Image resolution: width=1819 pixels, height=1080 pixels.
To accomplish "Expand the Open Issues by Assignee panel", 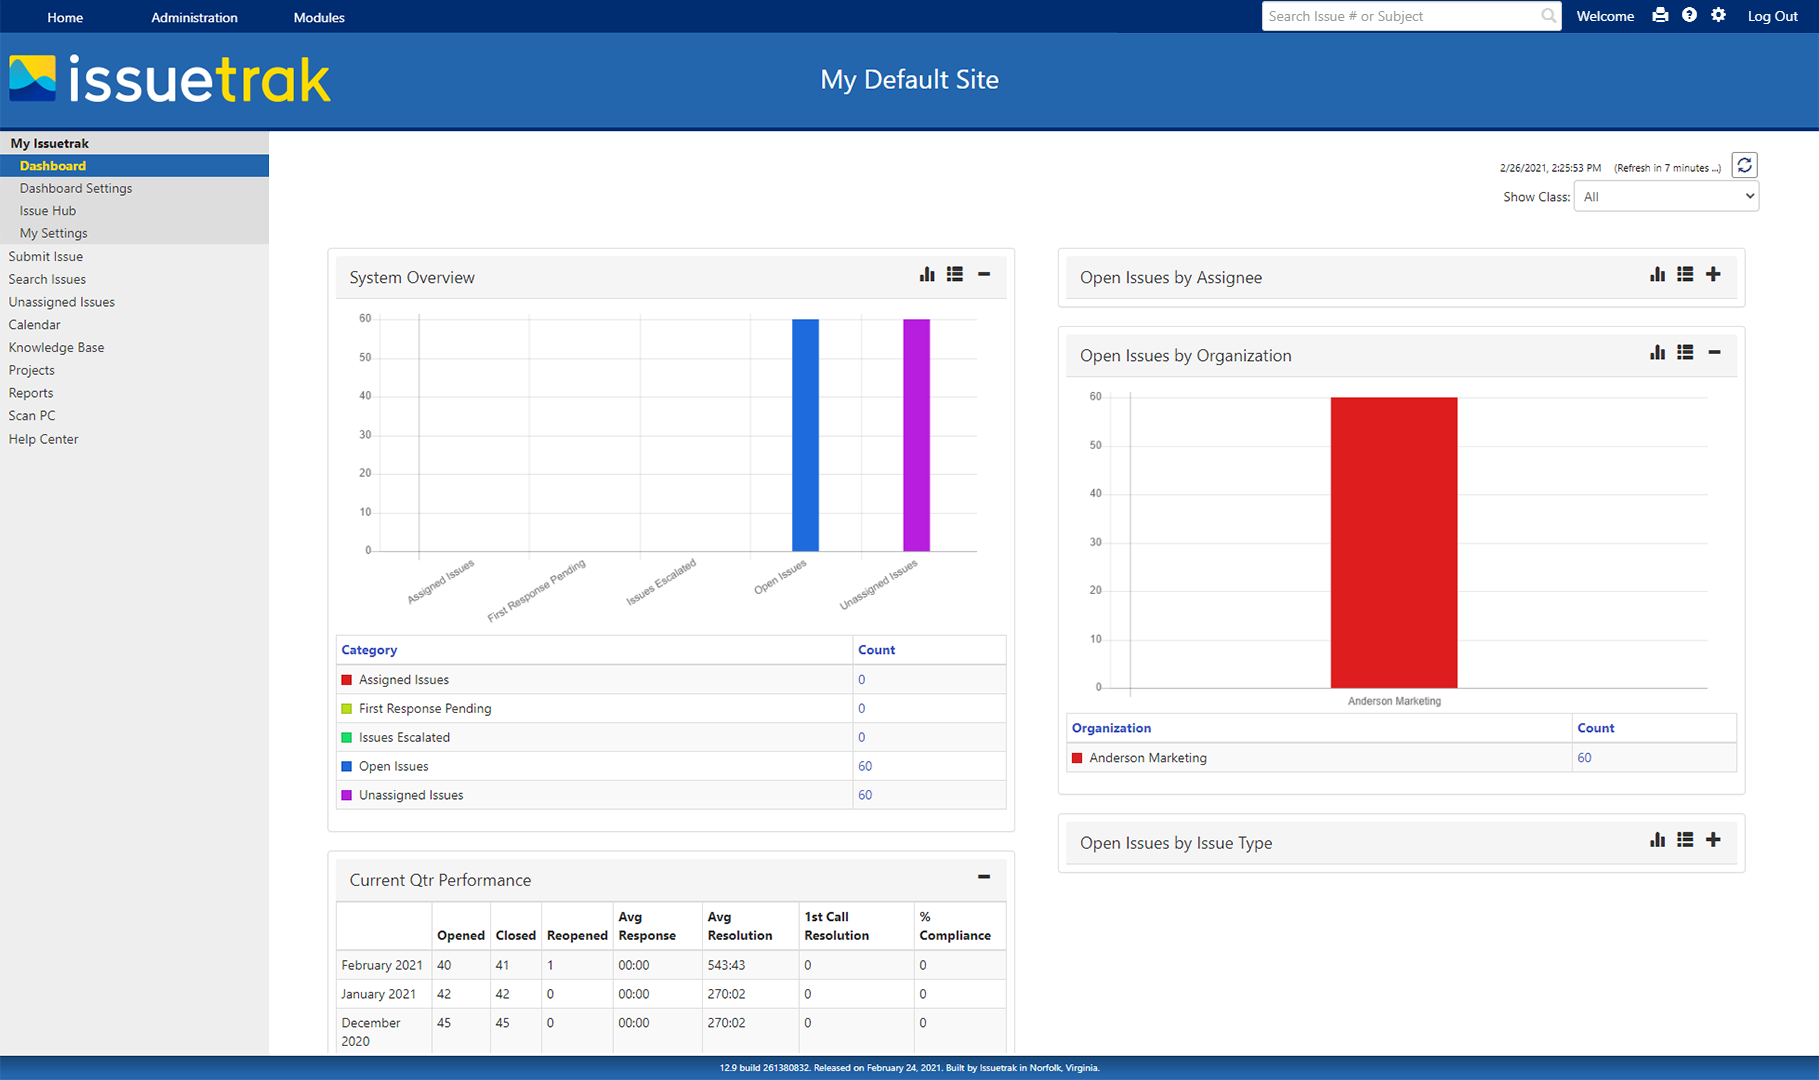I will tap(1713, 274).
